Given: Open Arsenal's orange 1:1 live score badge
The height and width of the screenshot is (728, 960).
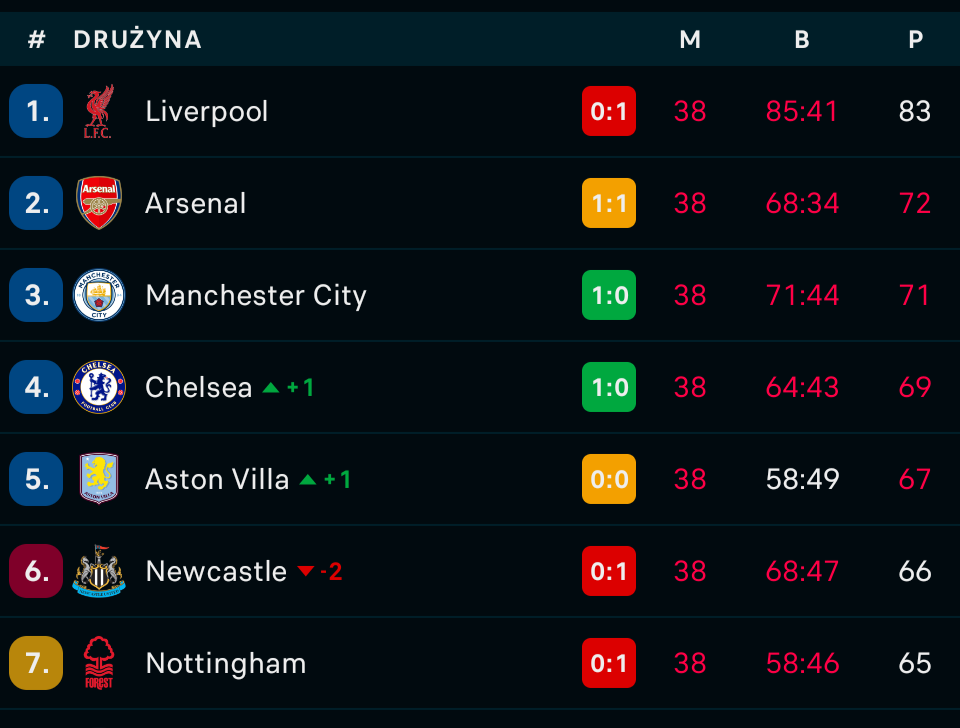Looking at the screenshot, I should coord(609,203).
